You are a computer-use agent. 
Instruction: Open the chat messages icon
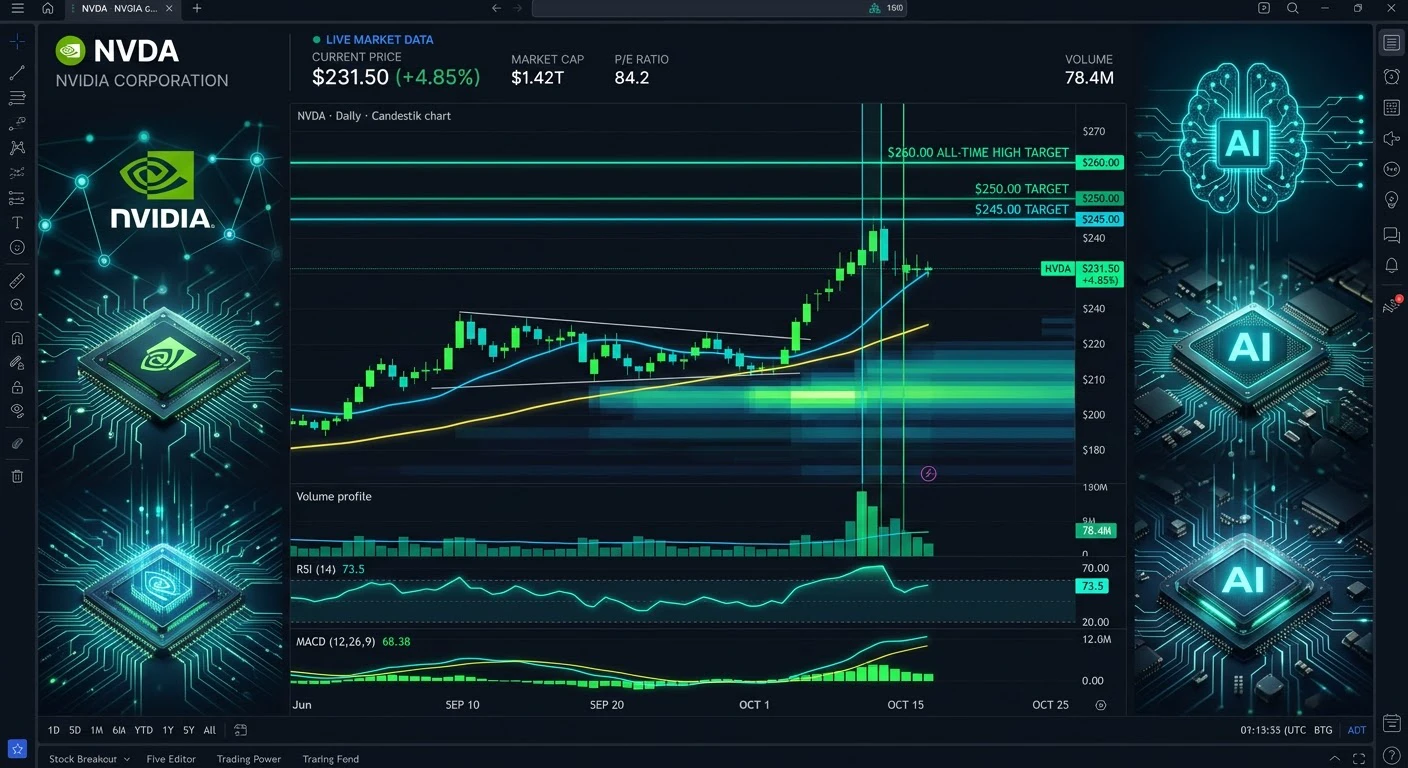click(x=1391, y=235)
